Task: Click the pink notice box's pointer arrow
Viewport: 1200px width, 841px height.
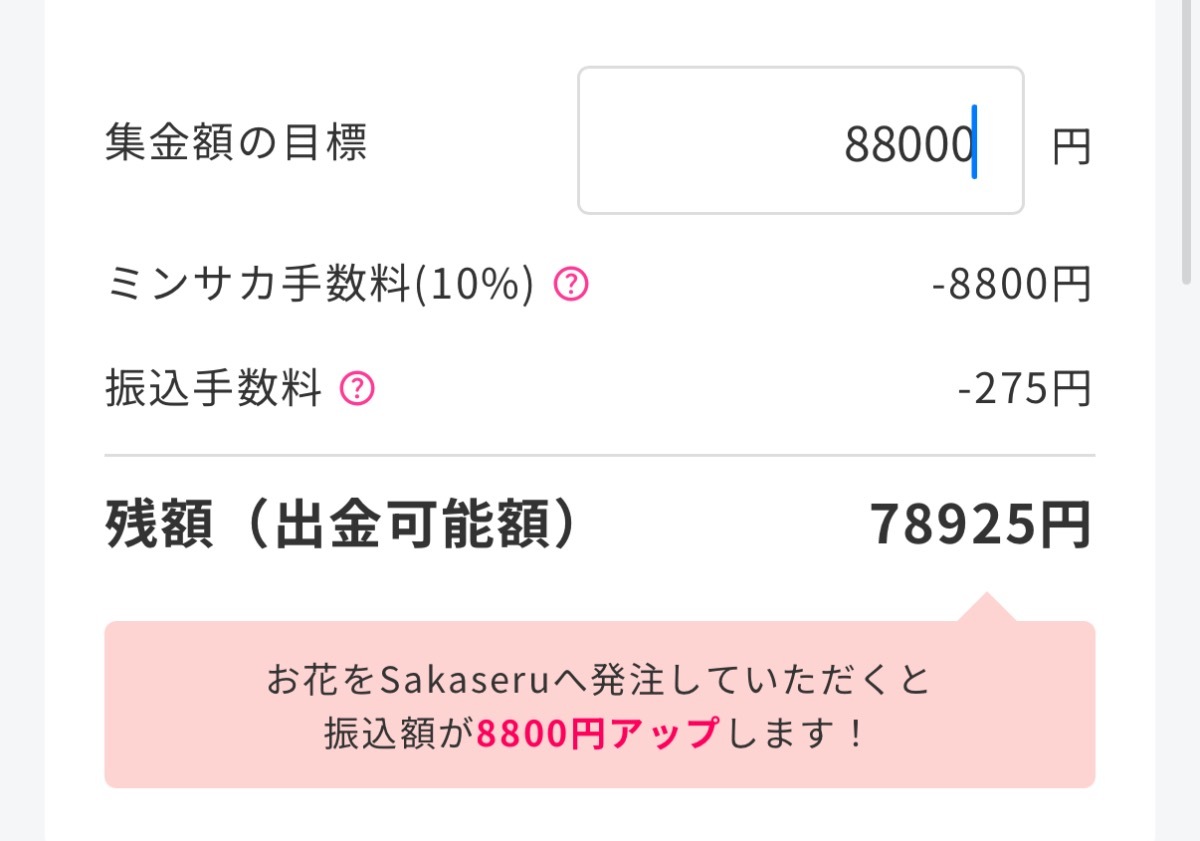Action: [x=986, y=607]
